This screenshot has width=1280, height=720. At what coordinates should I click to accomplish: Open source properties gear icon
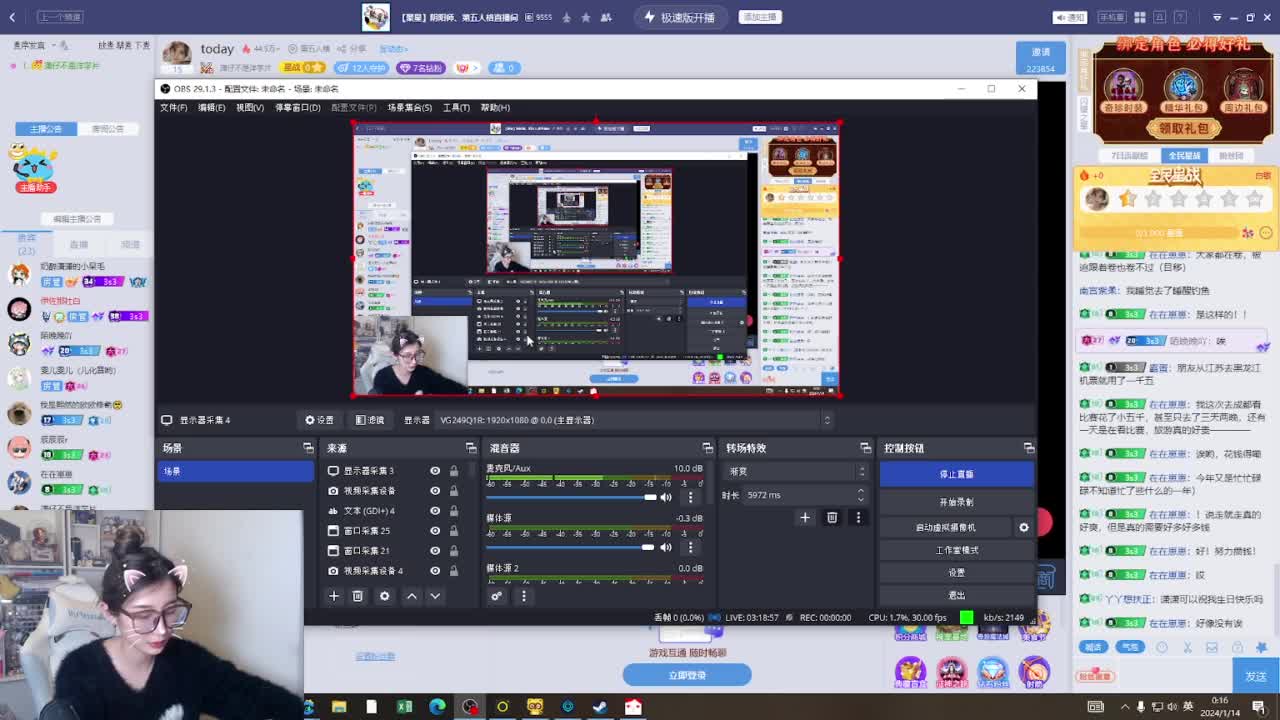384,596
